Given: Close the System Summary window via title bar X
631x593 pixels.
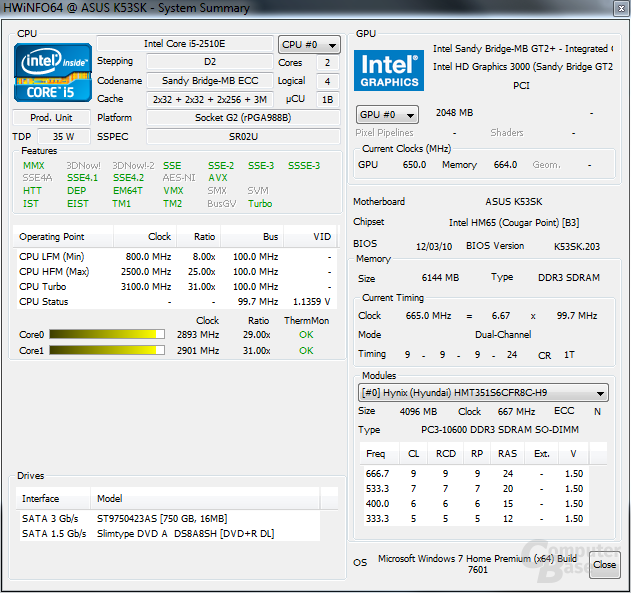Looking at the screenshot, I should coord(621,8).
